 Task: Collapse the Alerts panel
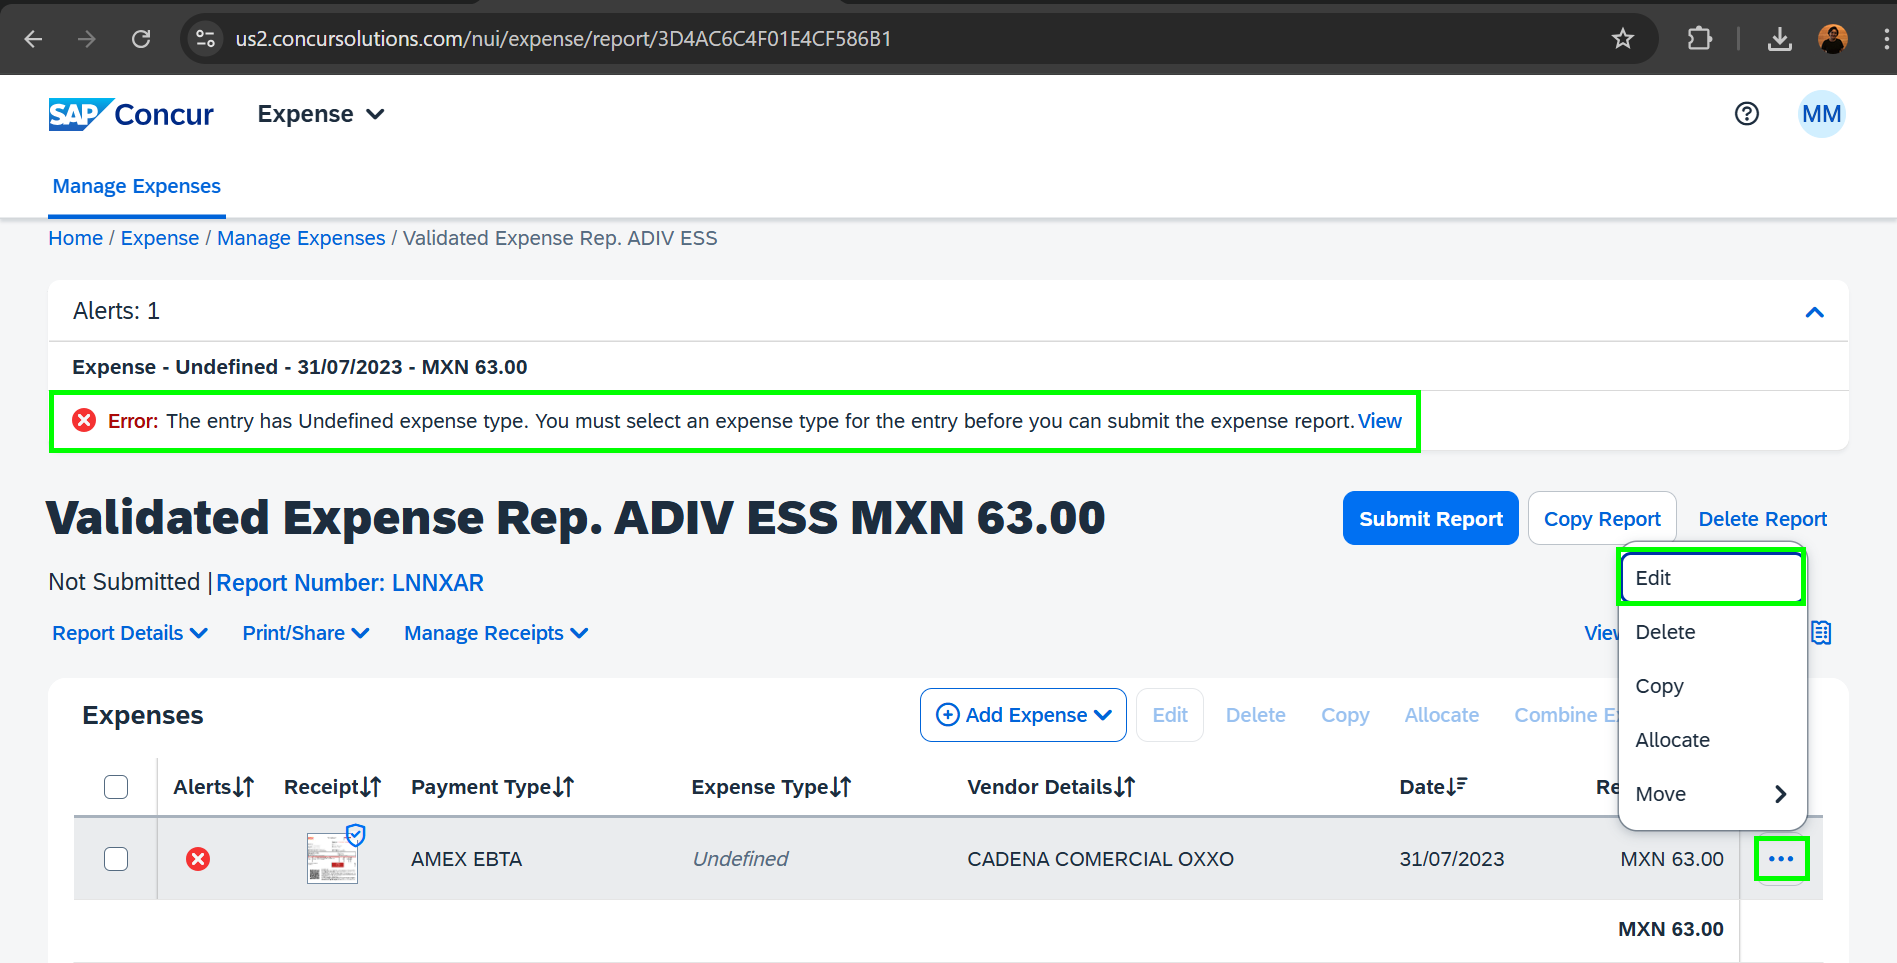click(1814, 312)
